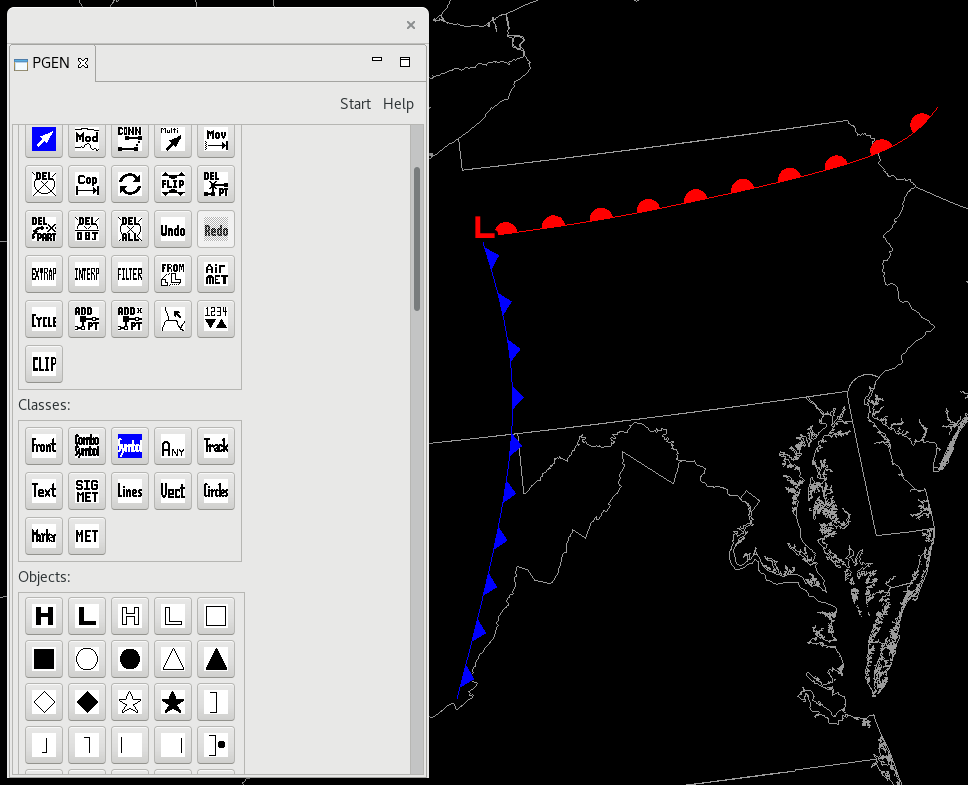Maximize the PGEN view panel
This screenshot has width=968, height=785.
tap(405, 62)
